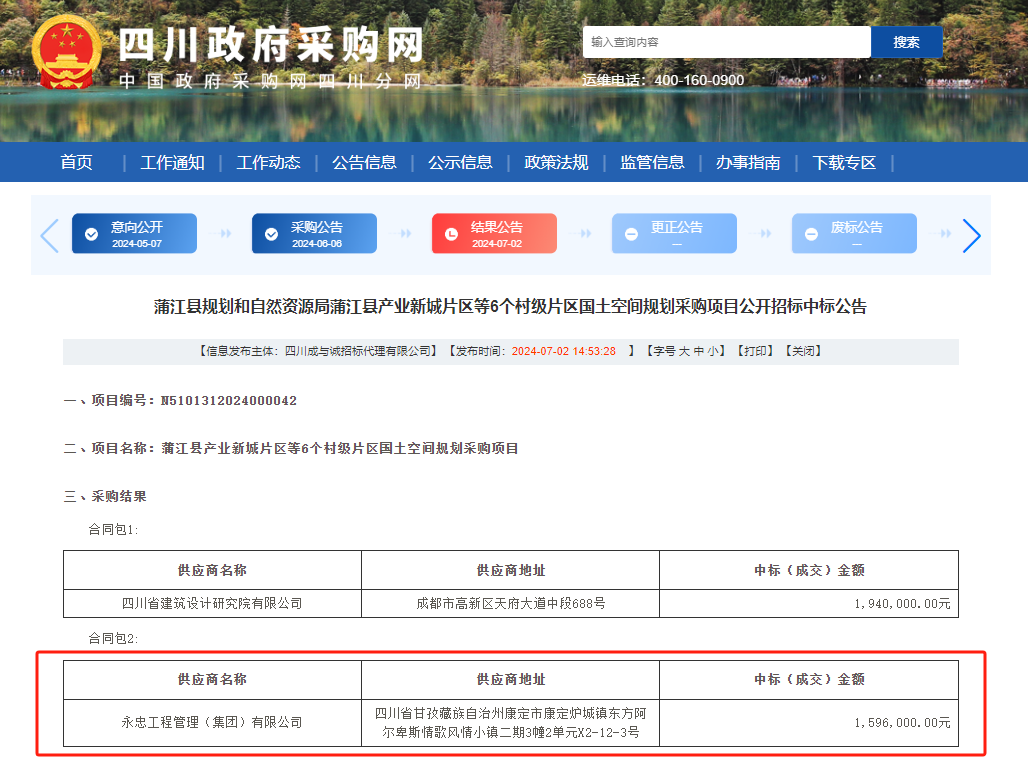The image size is (1028, 758).
Task: Open the 公告信息 menu item
Action: pos(364,163)
